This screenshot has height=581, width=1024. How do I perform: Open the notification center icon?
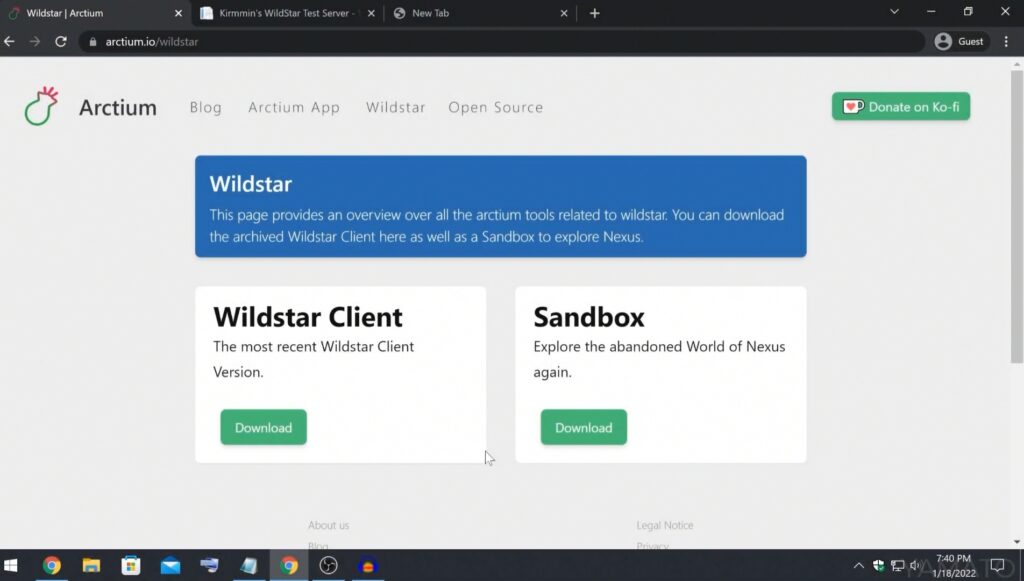coord(997,565)
